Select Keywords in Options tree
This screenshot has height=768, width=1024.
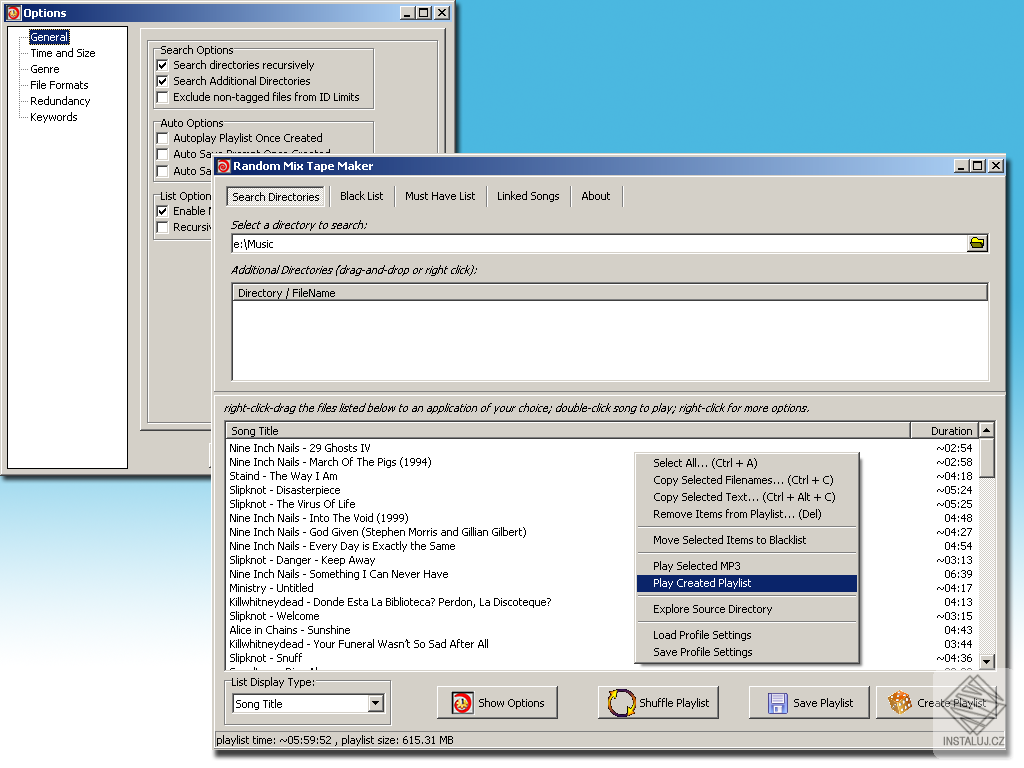[54, 117]
